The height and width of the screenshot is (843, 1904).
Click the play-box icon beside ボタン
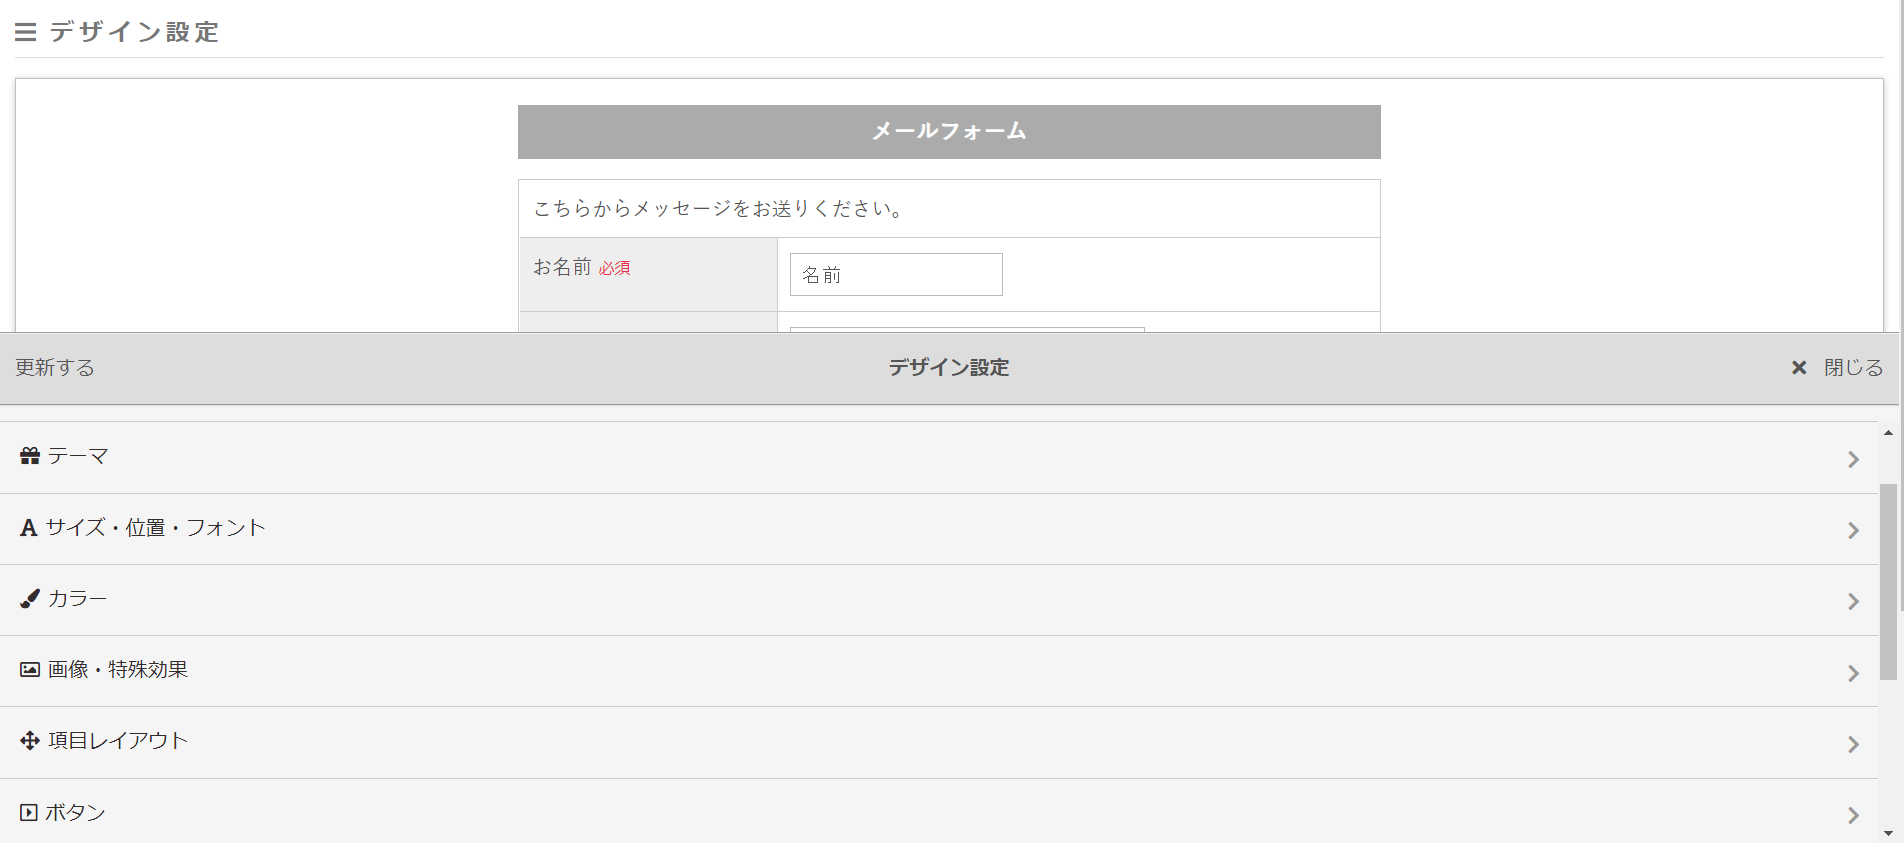tap(29, 813)
